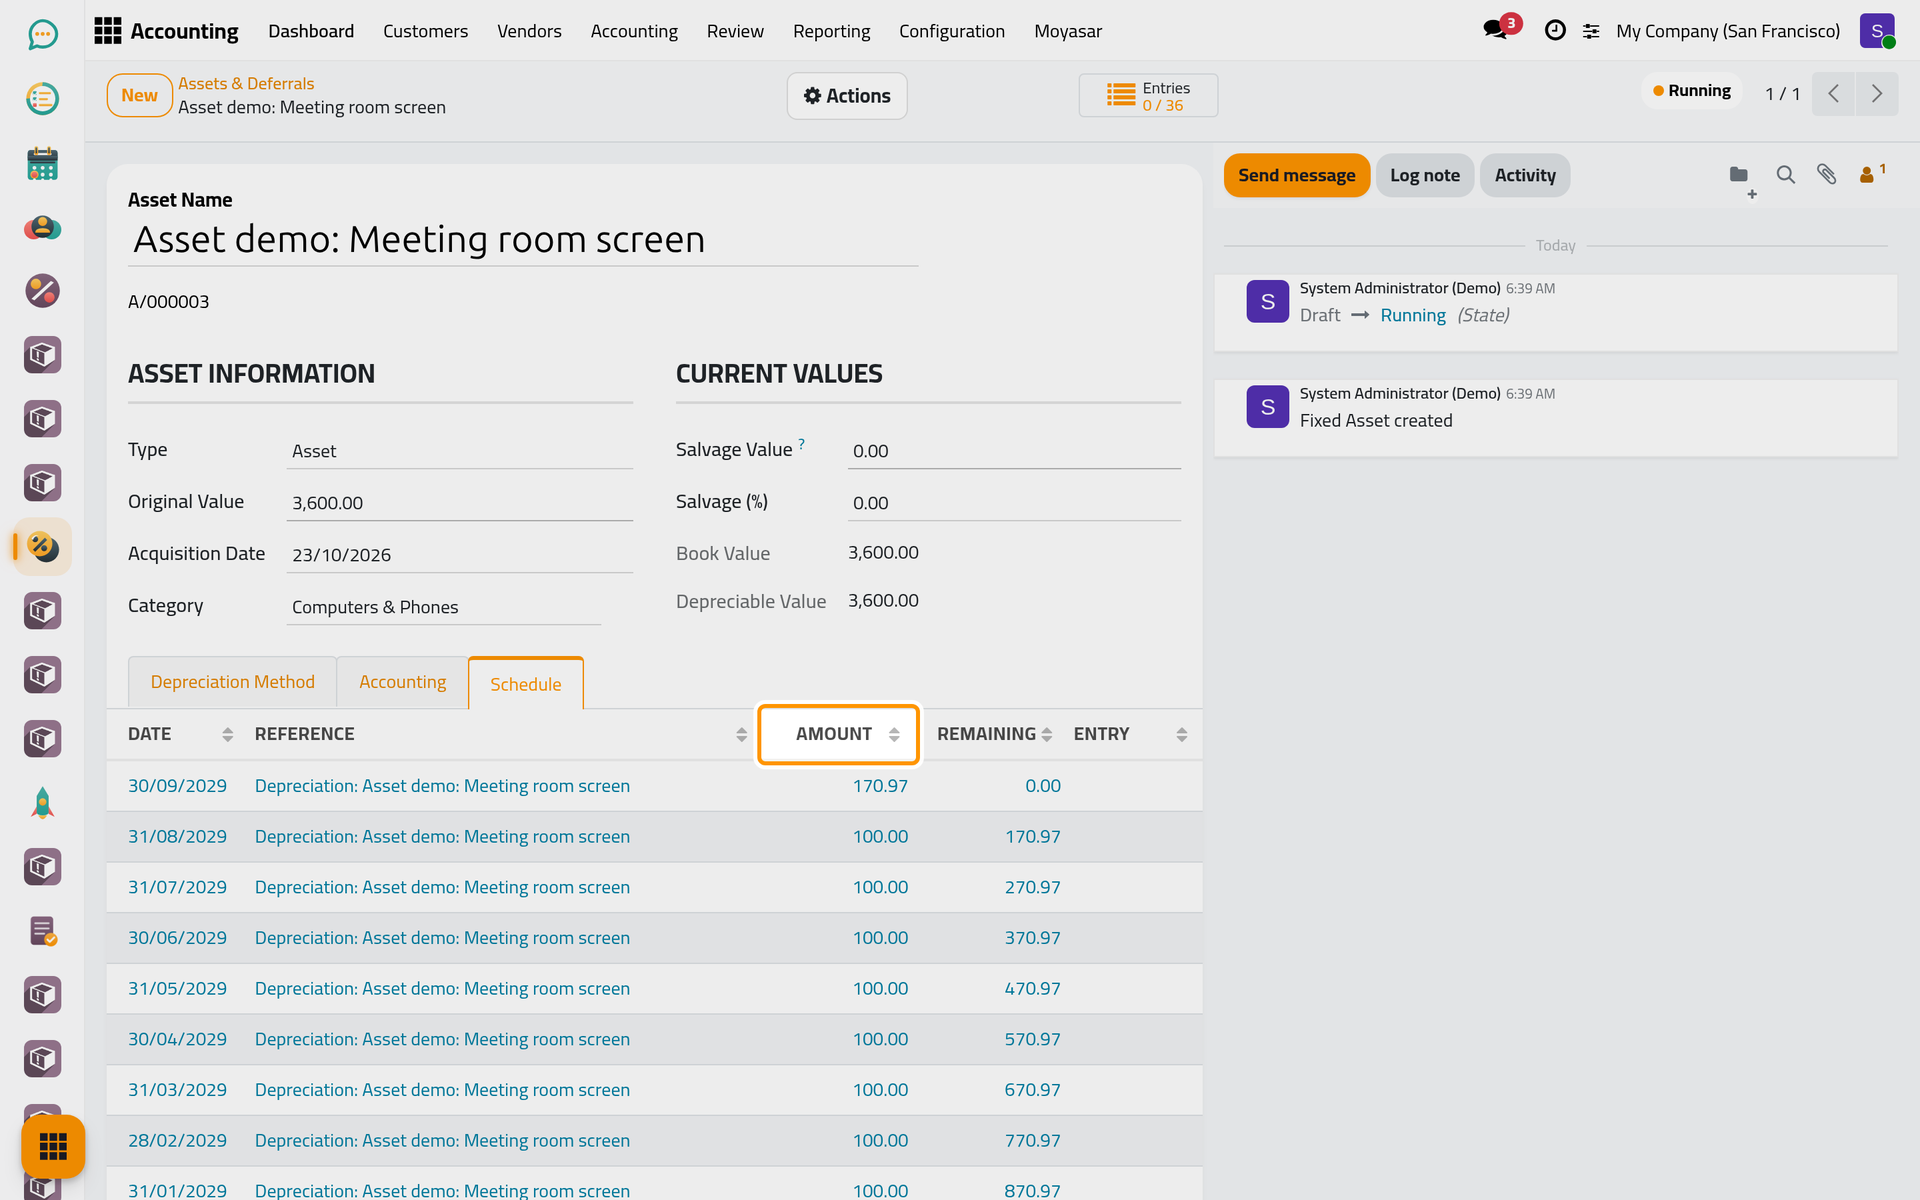The image size is (1920, 1200).
Task: Sort schedule by Reference column
Action: click(500, 734)
